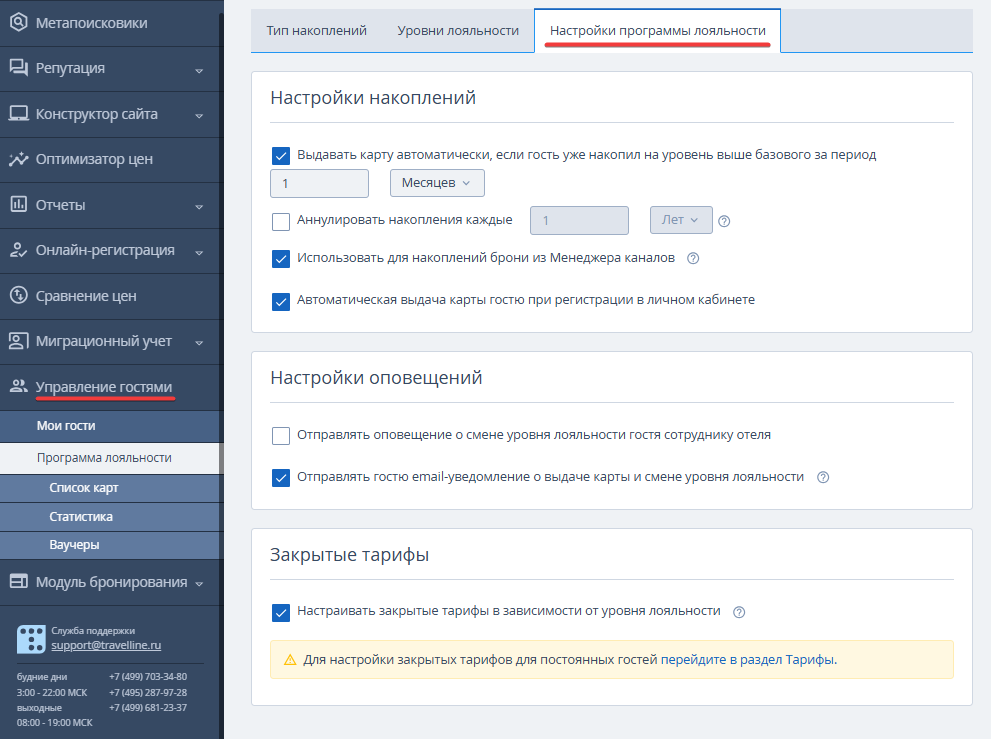Open help icon next to Лет dropdown

tap(724, 221)
